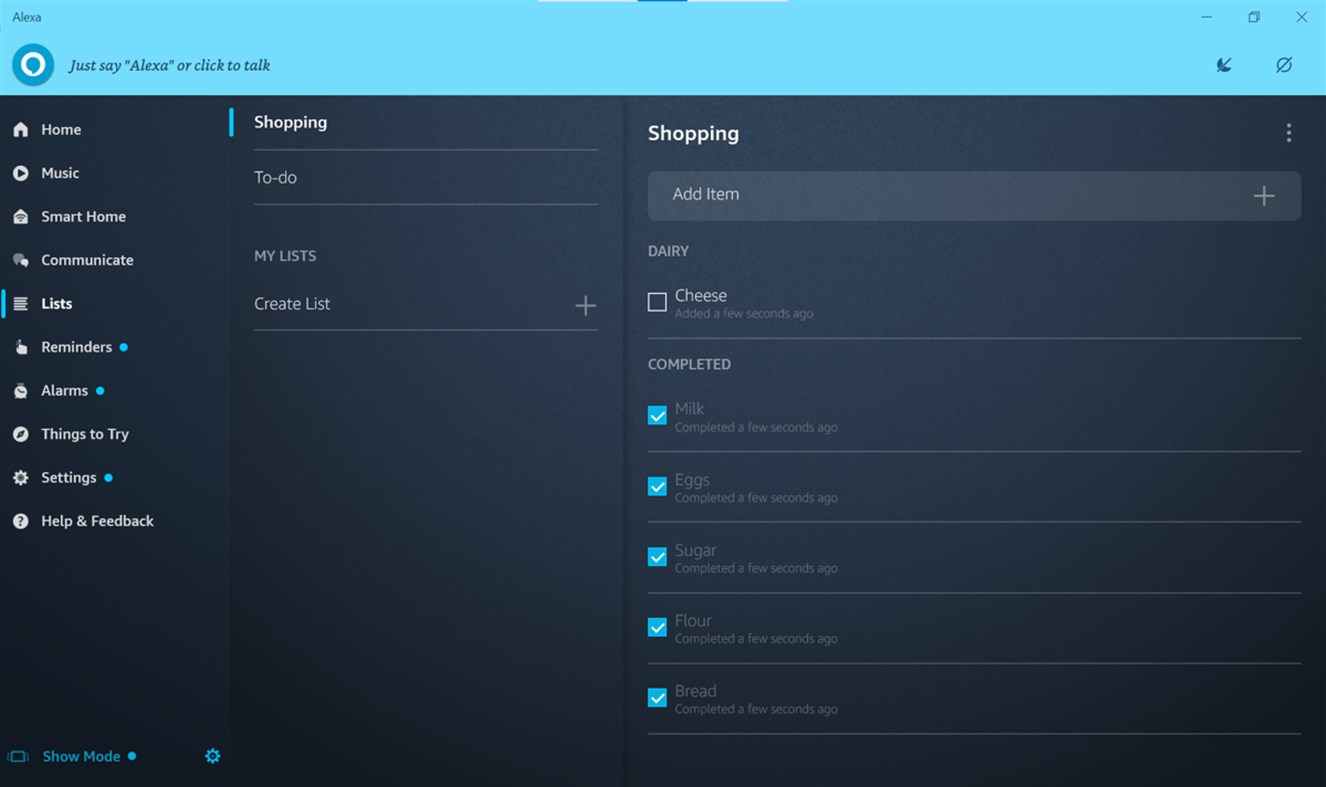Check off Cheese in the Dairy section
Image resolution: width=1326 pixels, height=787 pixels.
click(x=657, y=300)
